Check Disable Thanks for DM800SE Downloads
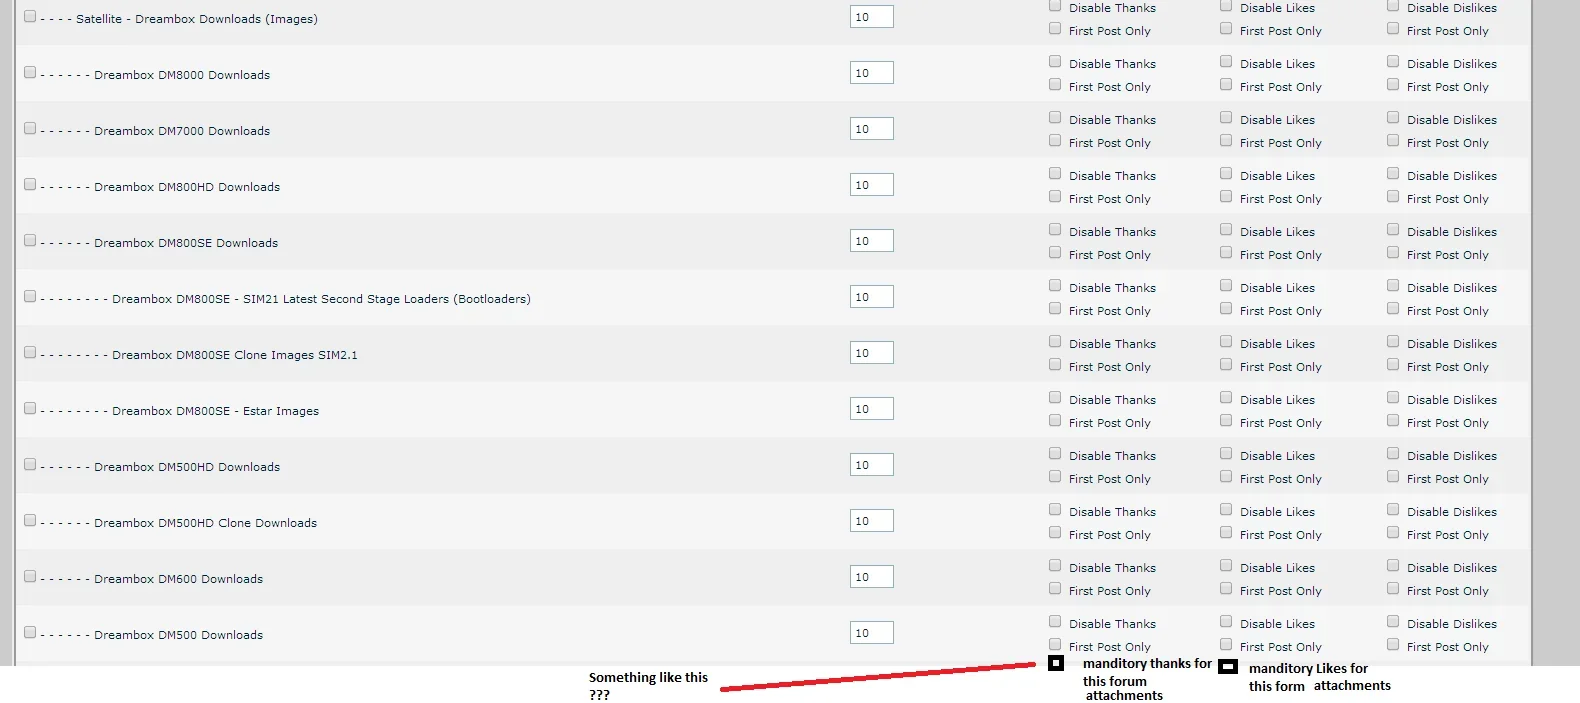The height and width of the screenshot is (703, 1580). tap(1055, 229)
